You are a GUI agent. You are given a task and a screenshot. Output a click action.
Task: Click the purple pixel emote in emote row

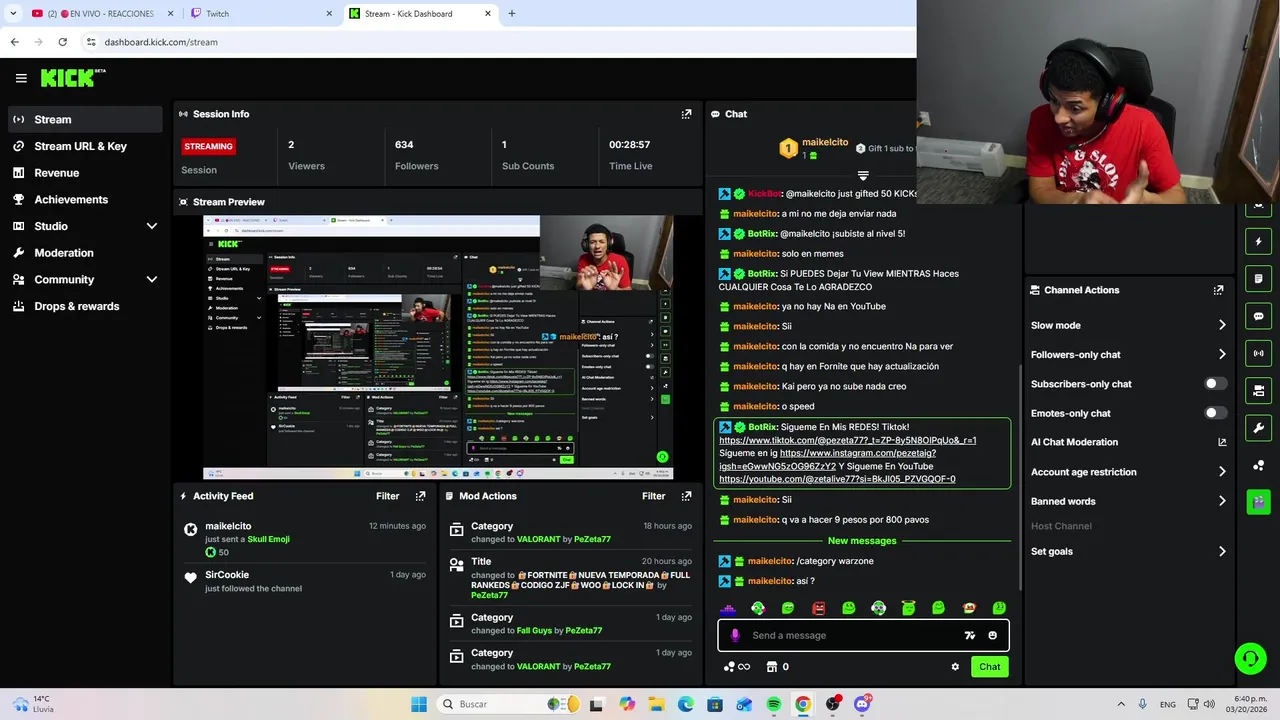(728, 608)
